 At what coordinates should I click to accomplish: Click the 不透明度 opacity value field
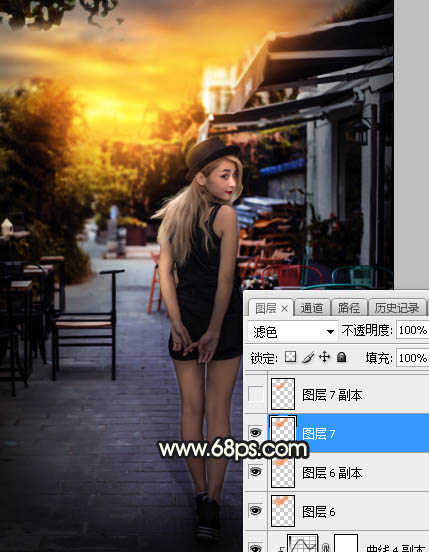point(412,330)
